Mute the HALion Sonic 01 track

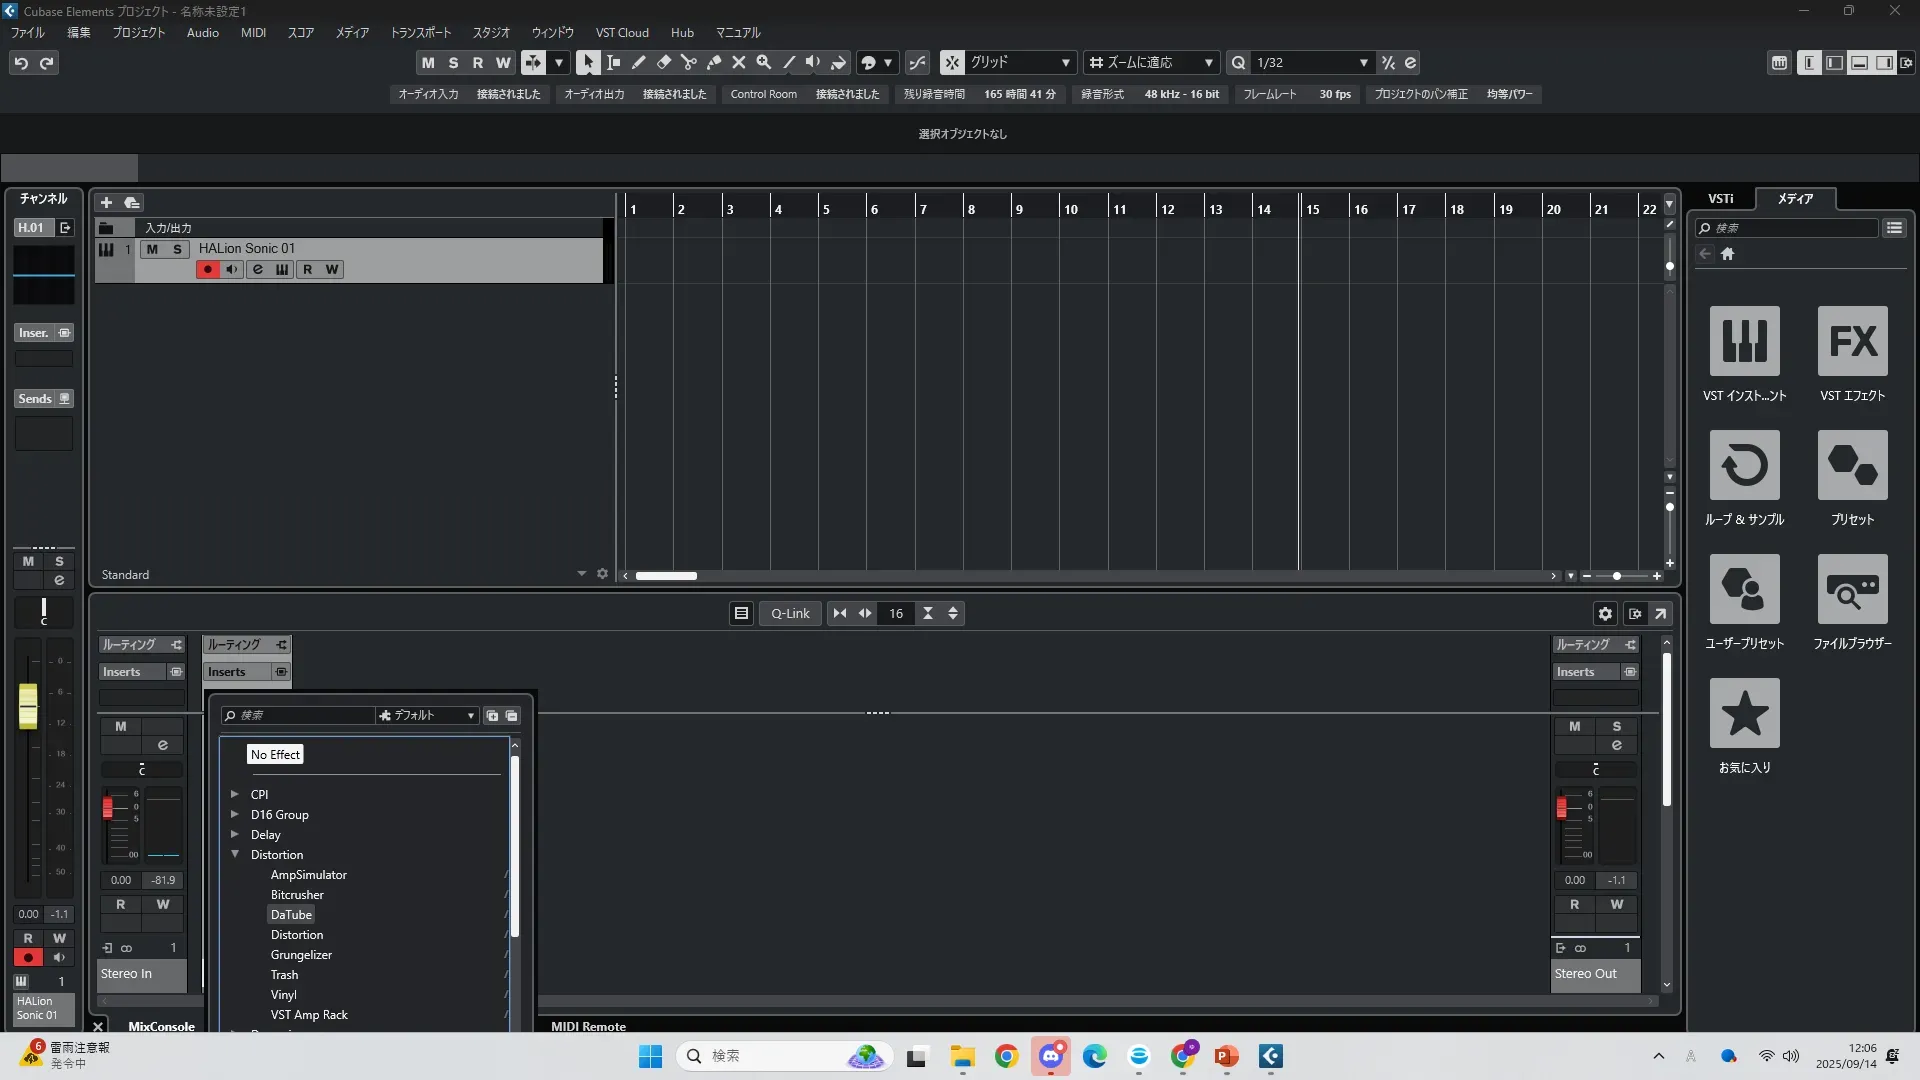pos(152,249)
